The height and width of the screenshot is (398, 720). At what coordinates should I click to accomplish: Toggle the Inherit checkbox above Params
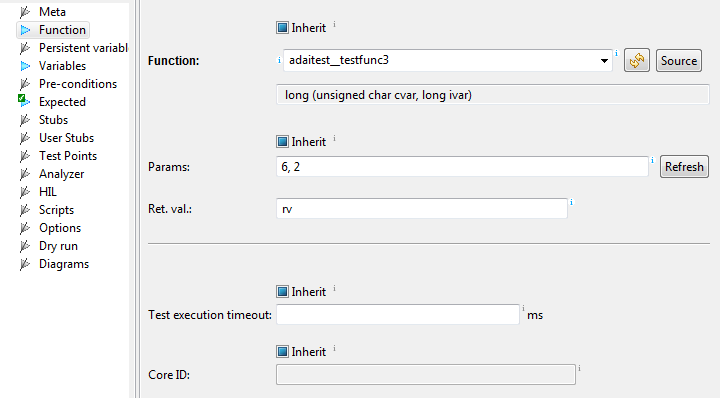pos(282,142)
